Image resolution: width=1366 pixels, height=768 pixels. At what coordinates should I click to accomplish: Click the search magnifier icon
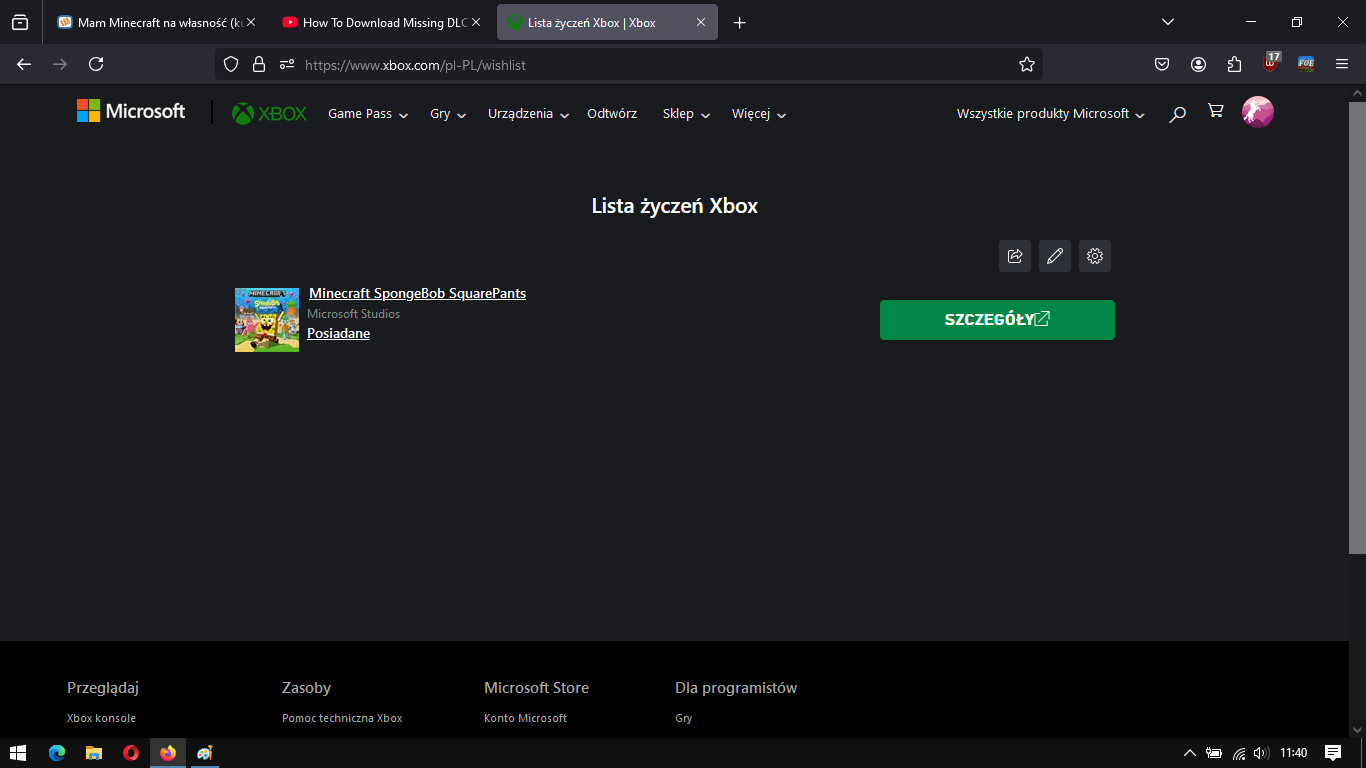[1177, 114]
